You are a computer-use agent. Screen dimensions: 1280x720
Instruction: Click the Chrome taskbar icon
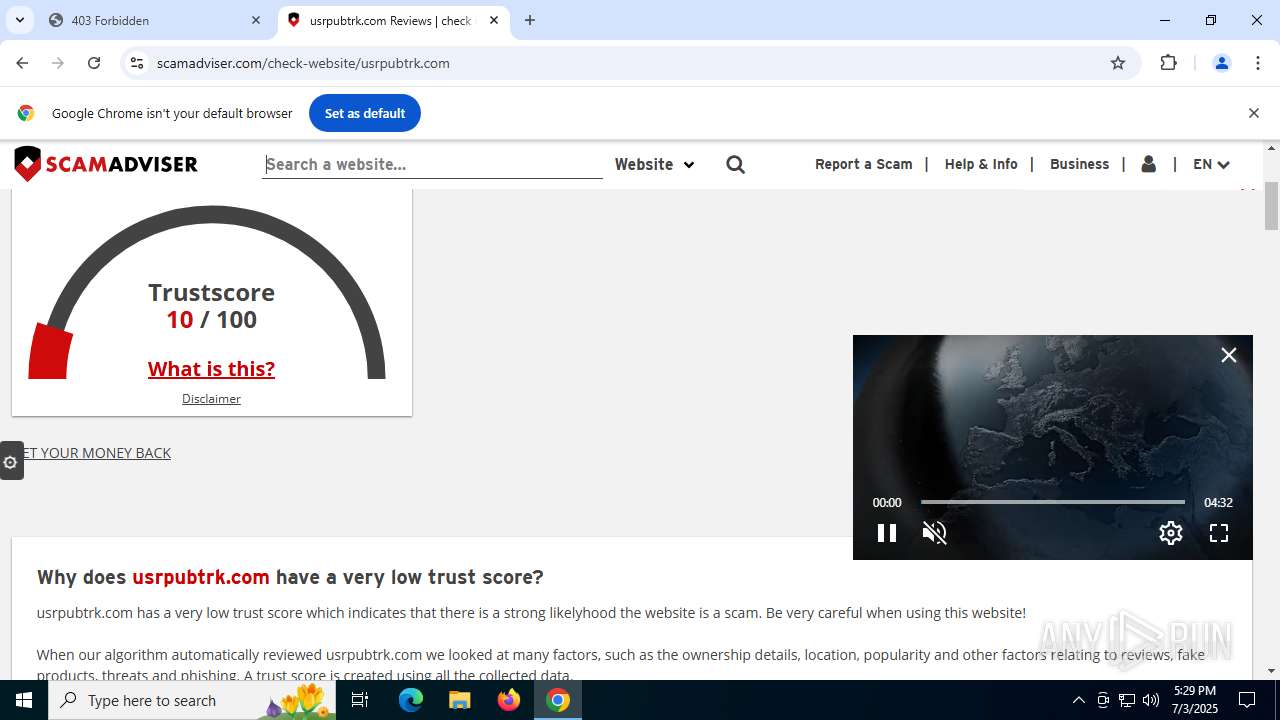tap(558, 700)
